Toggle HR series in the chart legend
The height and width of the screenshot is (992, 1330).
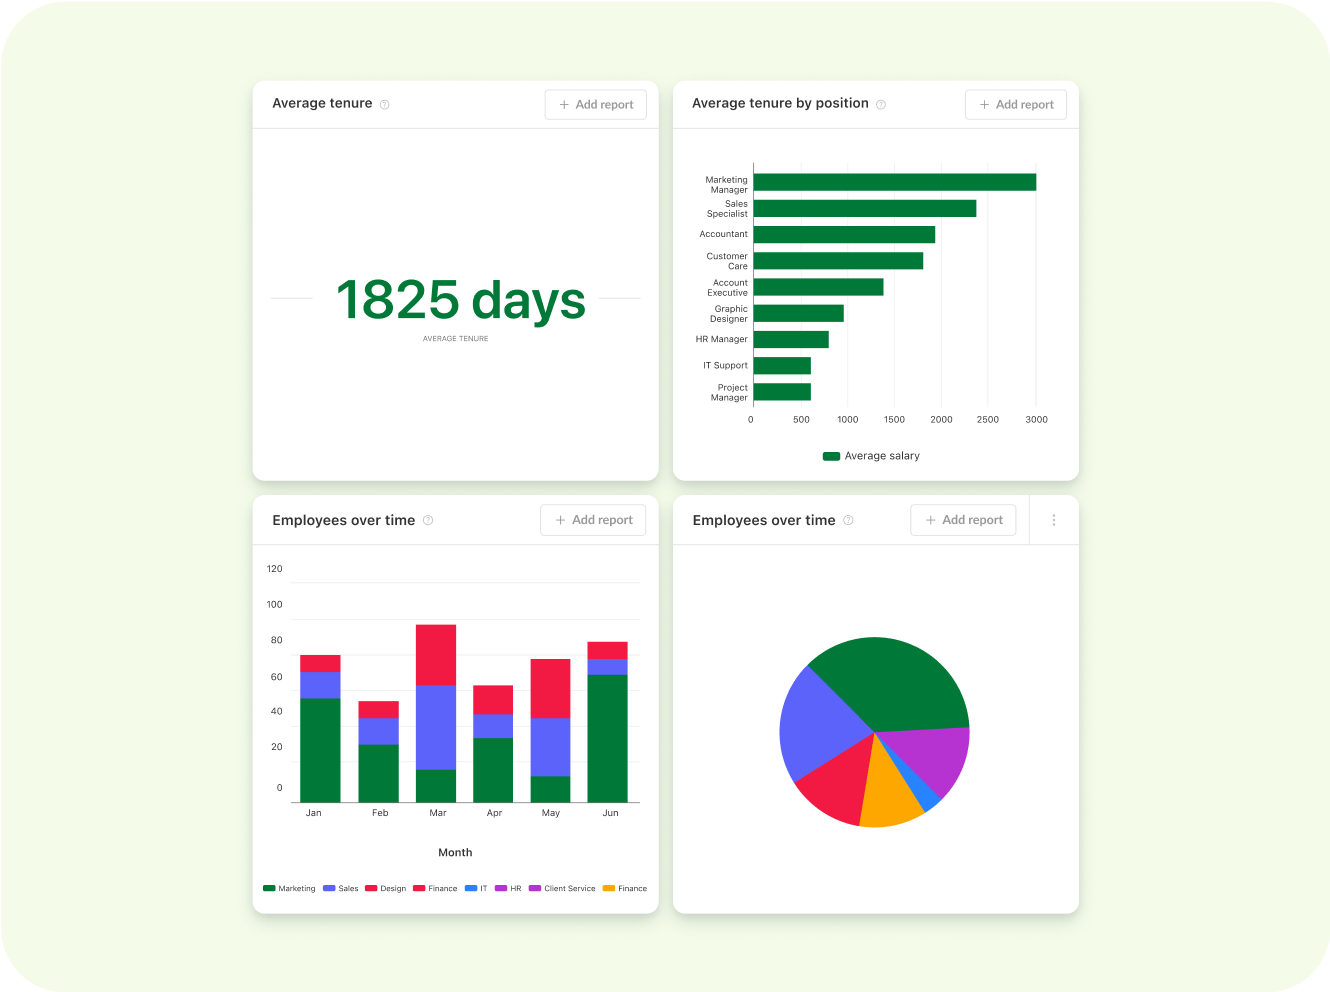(508, 888)
